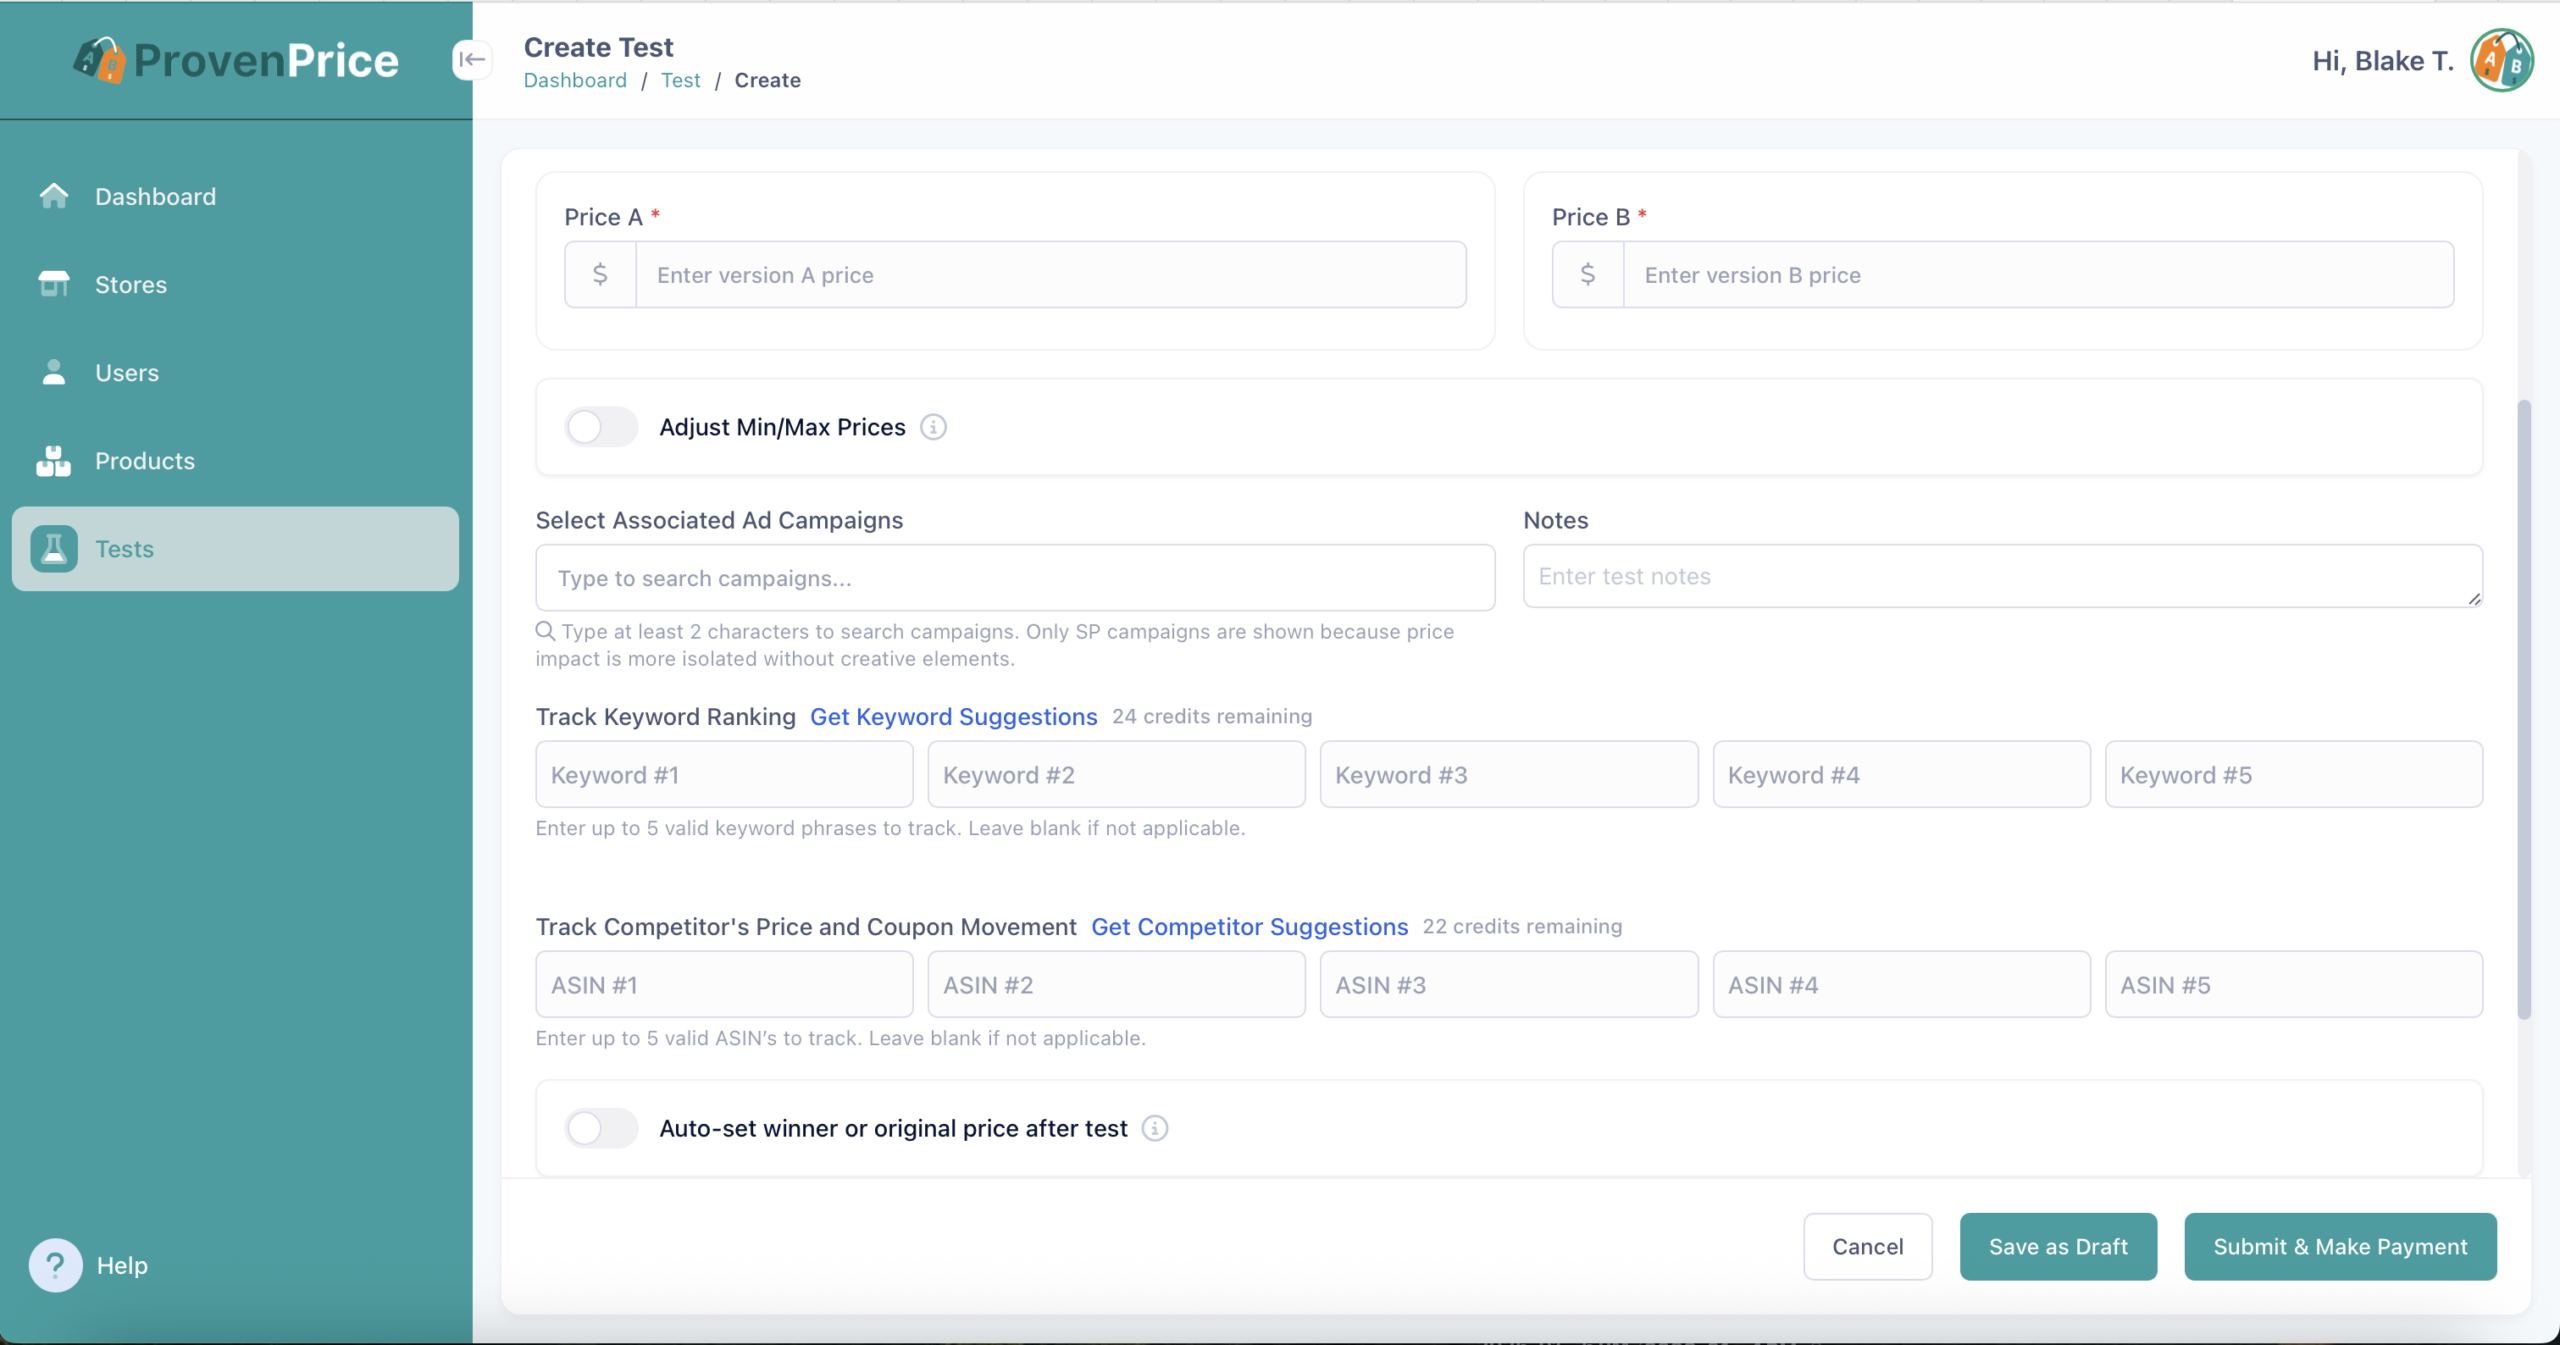Toggle Auto-set winner or original price switch
Viewport: 2560px width, 1345px height.
(601, 1128)
